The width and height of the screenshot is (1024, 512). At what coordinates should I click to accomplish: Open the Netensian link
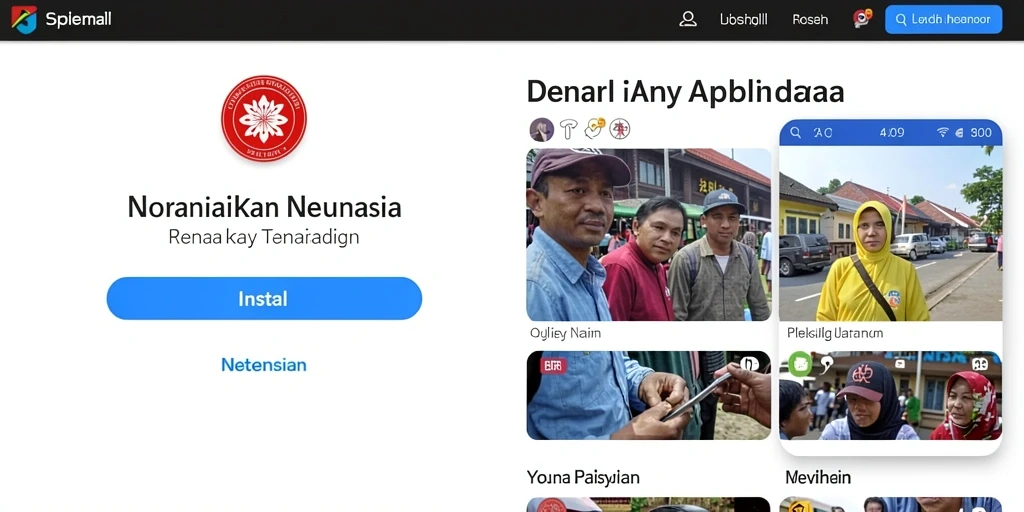(x=264, y=364)
